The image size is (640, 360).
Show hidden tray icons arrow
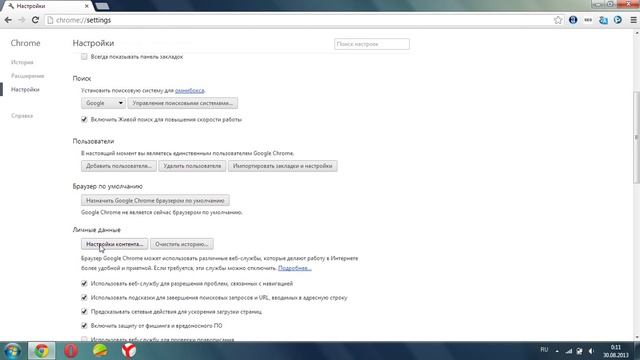pyautogui.click(x=557, y=351)
